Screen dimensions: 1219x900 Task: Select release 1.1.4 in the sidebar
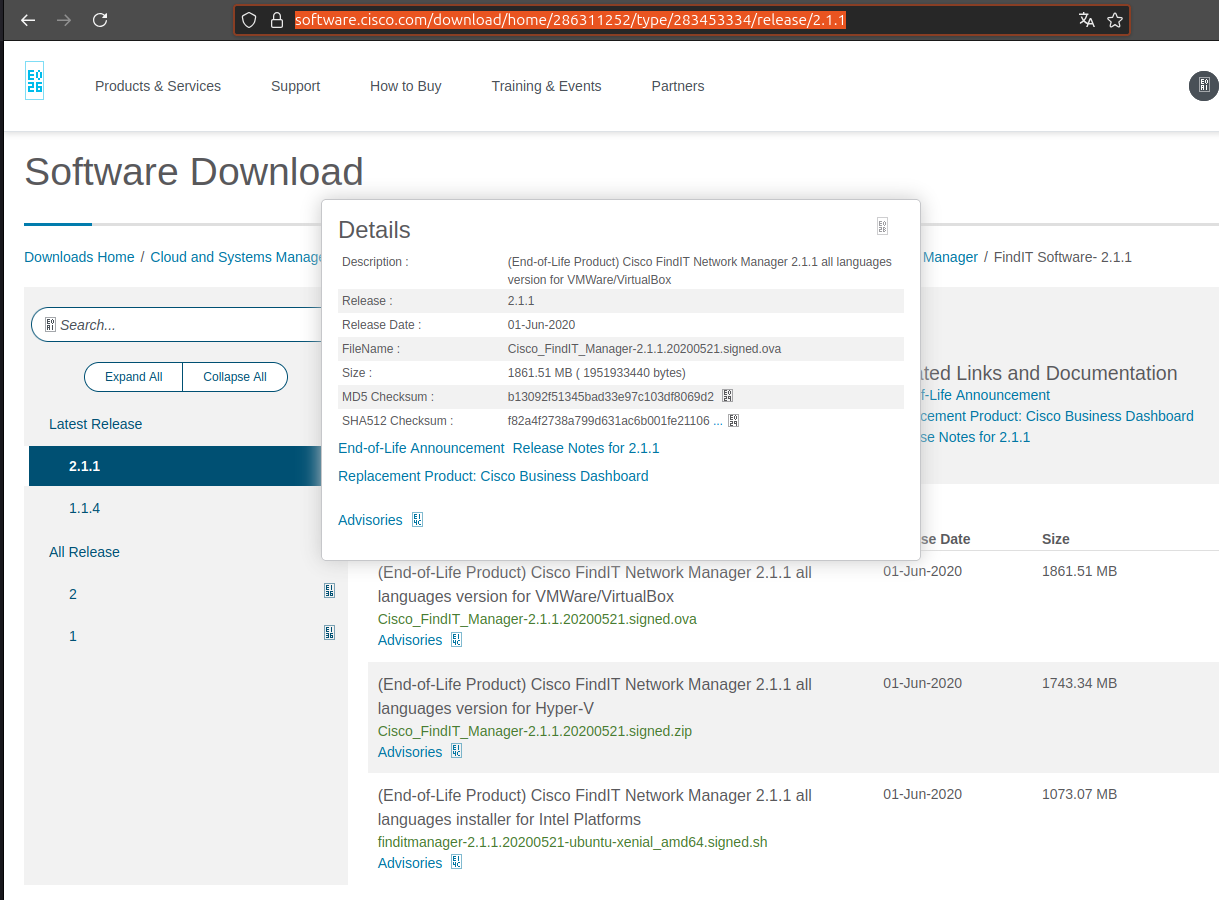pyautogui.click(x=85, y=508)
